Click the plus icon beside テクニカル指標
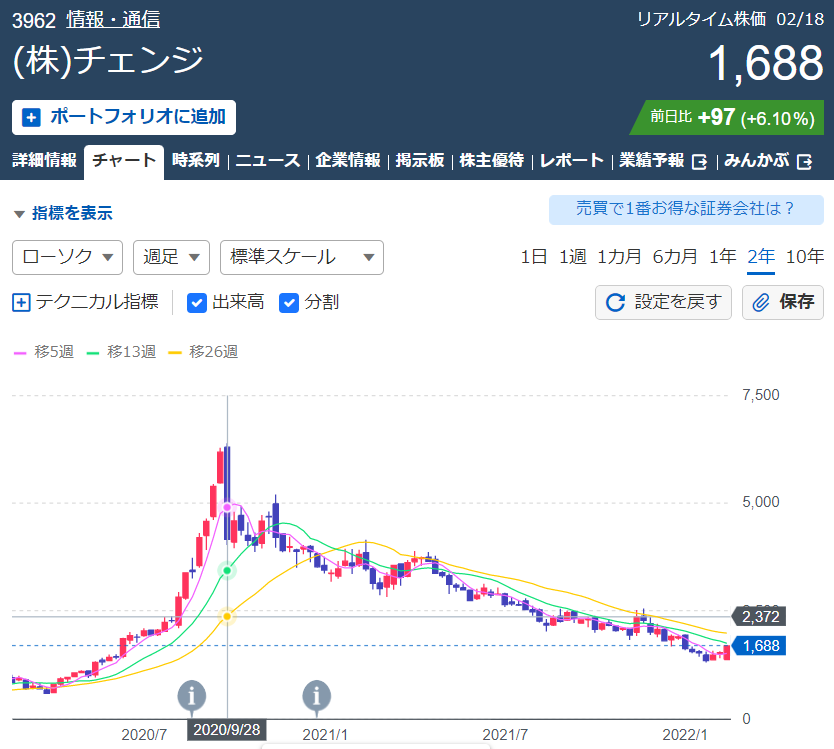Viewport: 834px width, 749px height. [21, 303]
